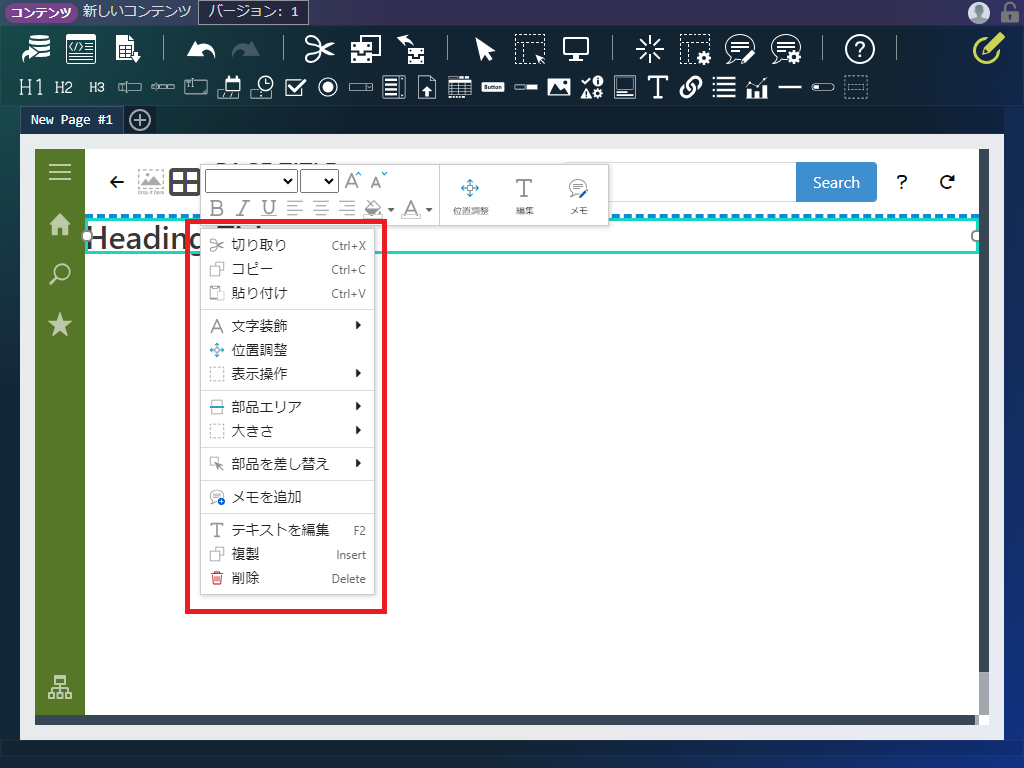Open the font family dropdown
1024x768 pixels.
coord(251,181)
